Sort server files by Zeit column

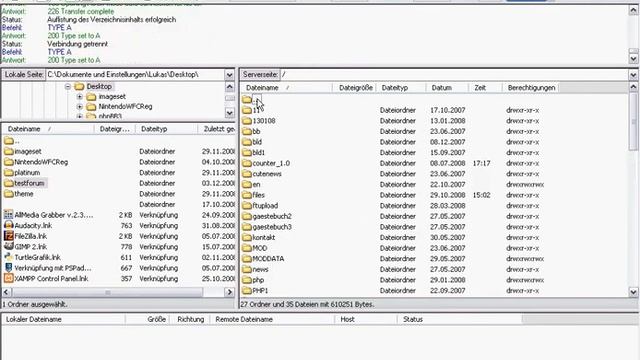[486, 88]
